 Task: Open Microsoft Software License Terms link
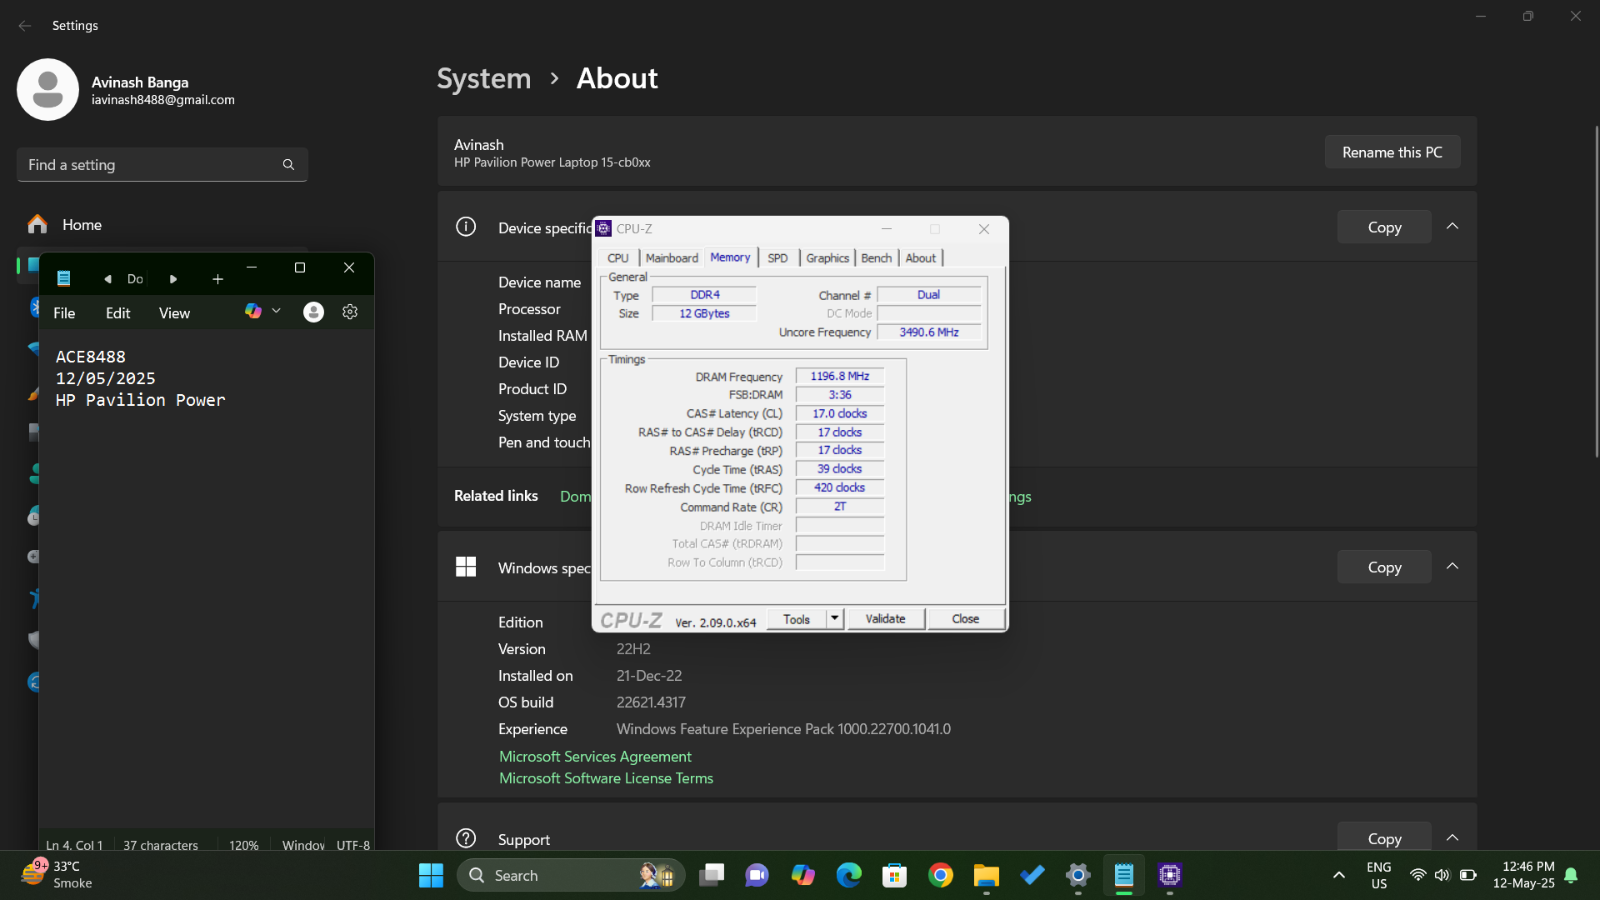point(606,778)
